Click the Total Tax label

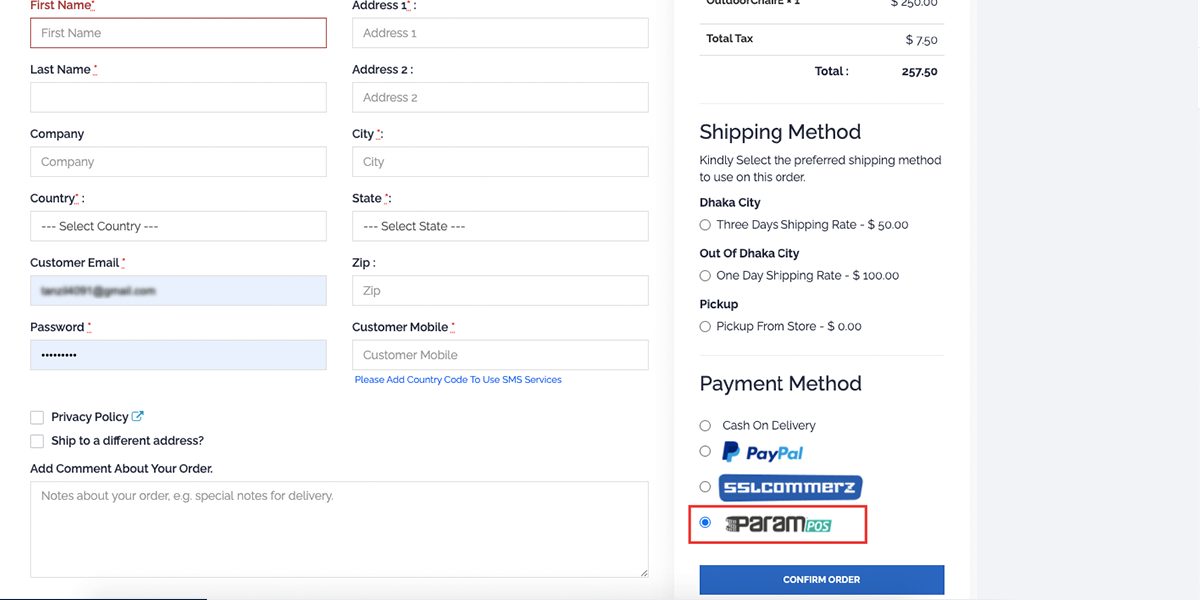tap(730, 39)
